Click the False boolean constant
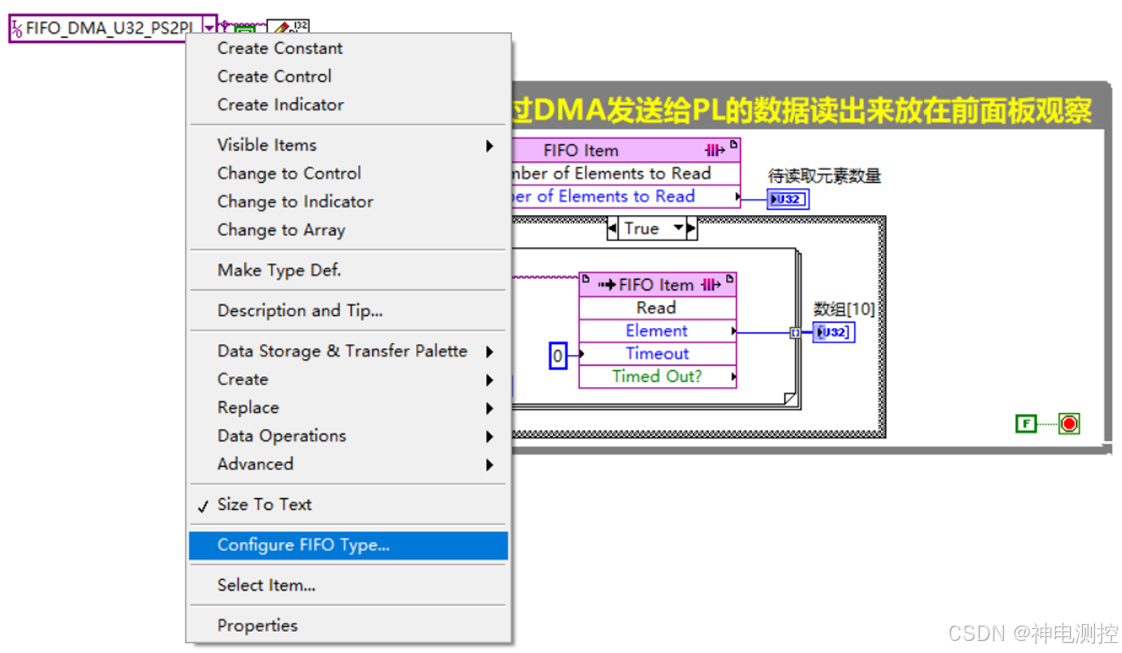 tap(1026, 423)
